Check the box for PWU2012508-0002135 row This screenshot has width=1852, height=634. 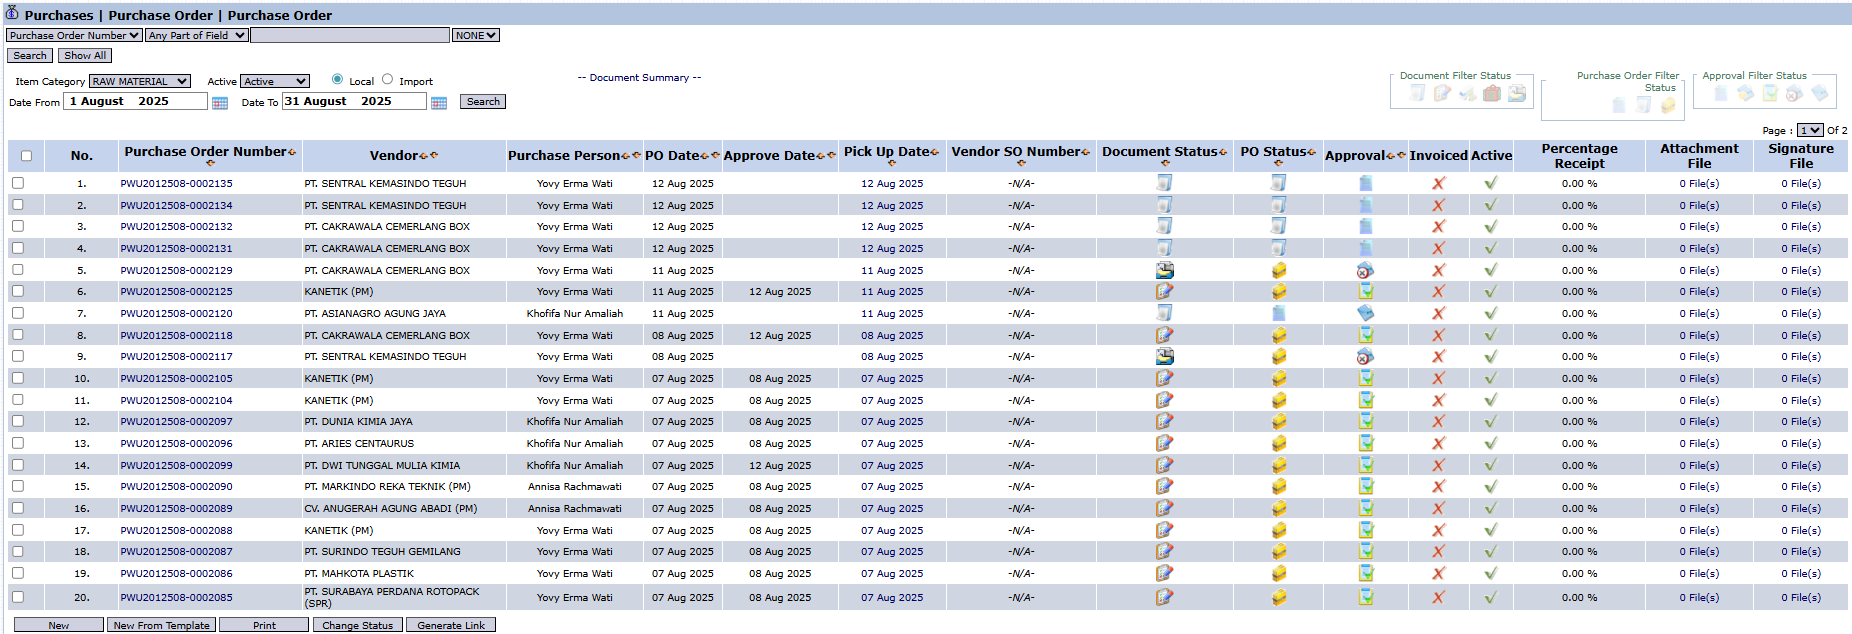(18, 183)
